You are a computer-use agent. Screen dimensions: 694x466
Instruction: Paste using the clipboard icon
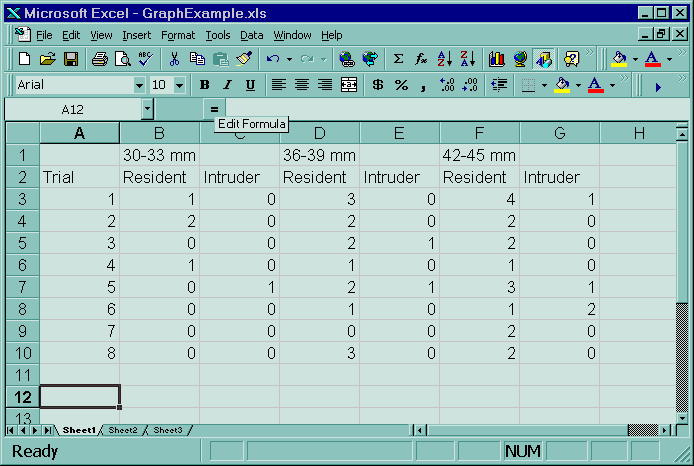pyautogui.click(x=220, y=58)
